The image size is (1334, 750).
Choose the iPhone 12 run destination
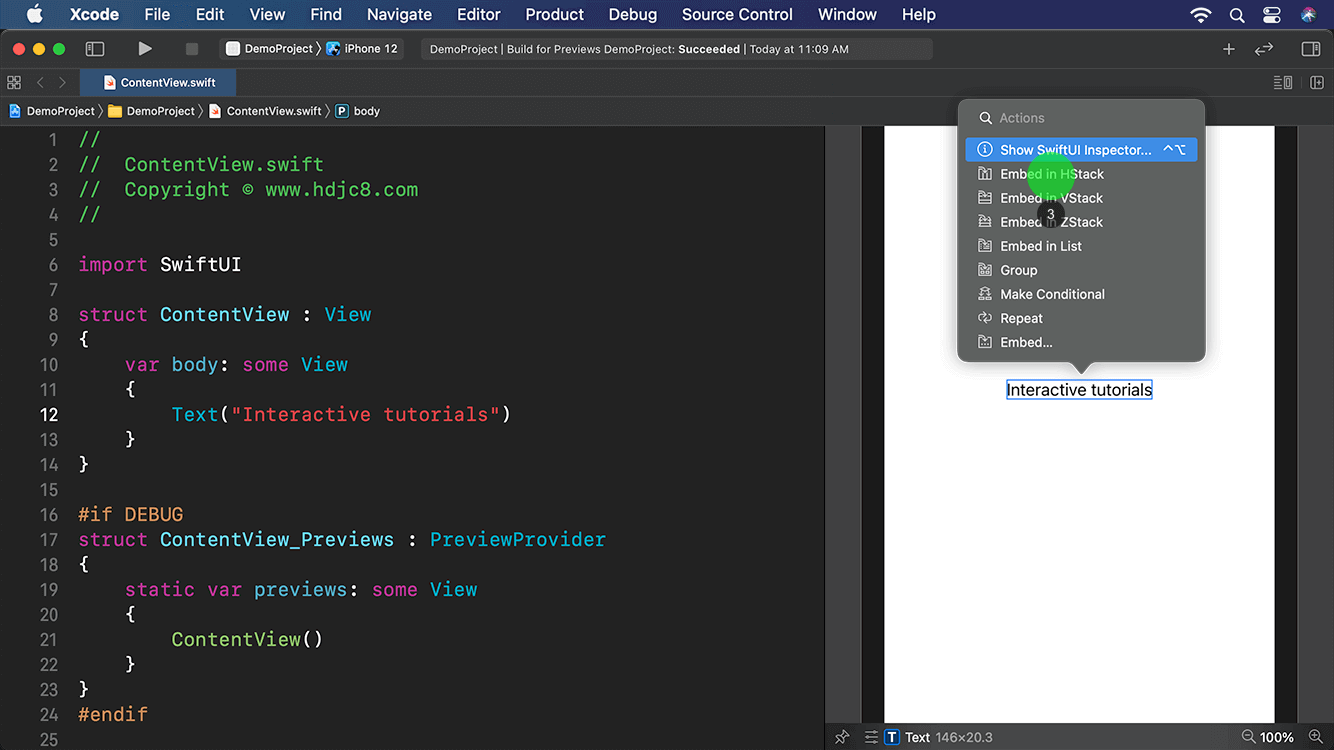point(362,49)
